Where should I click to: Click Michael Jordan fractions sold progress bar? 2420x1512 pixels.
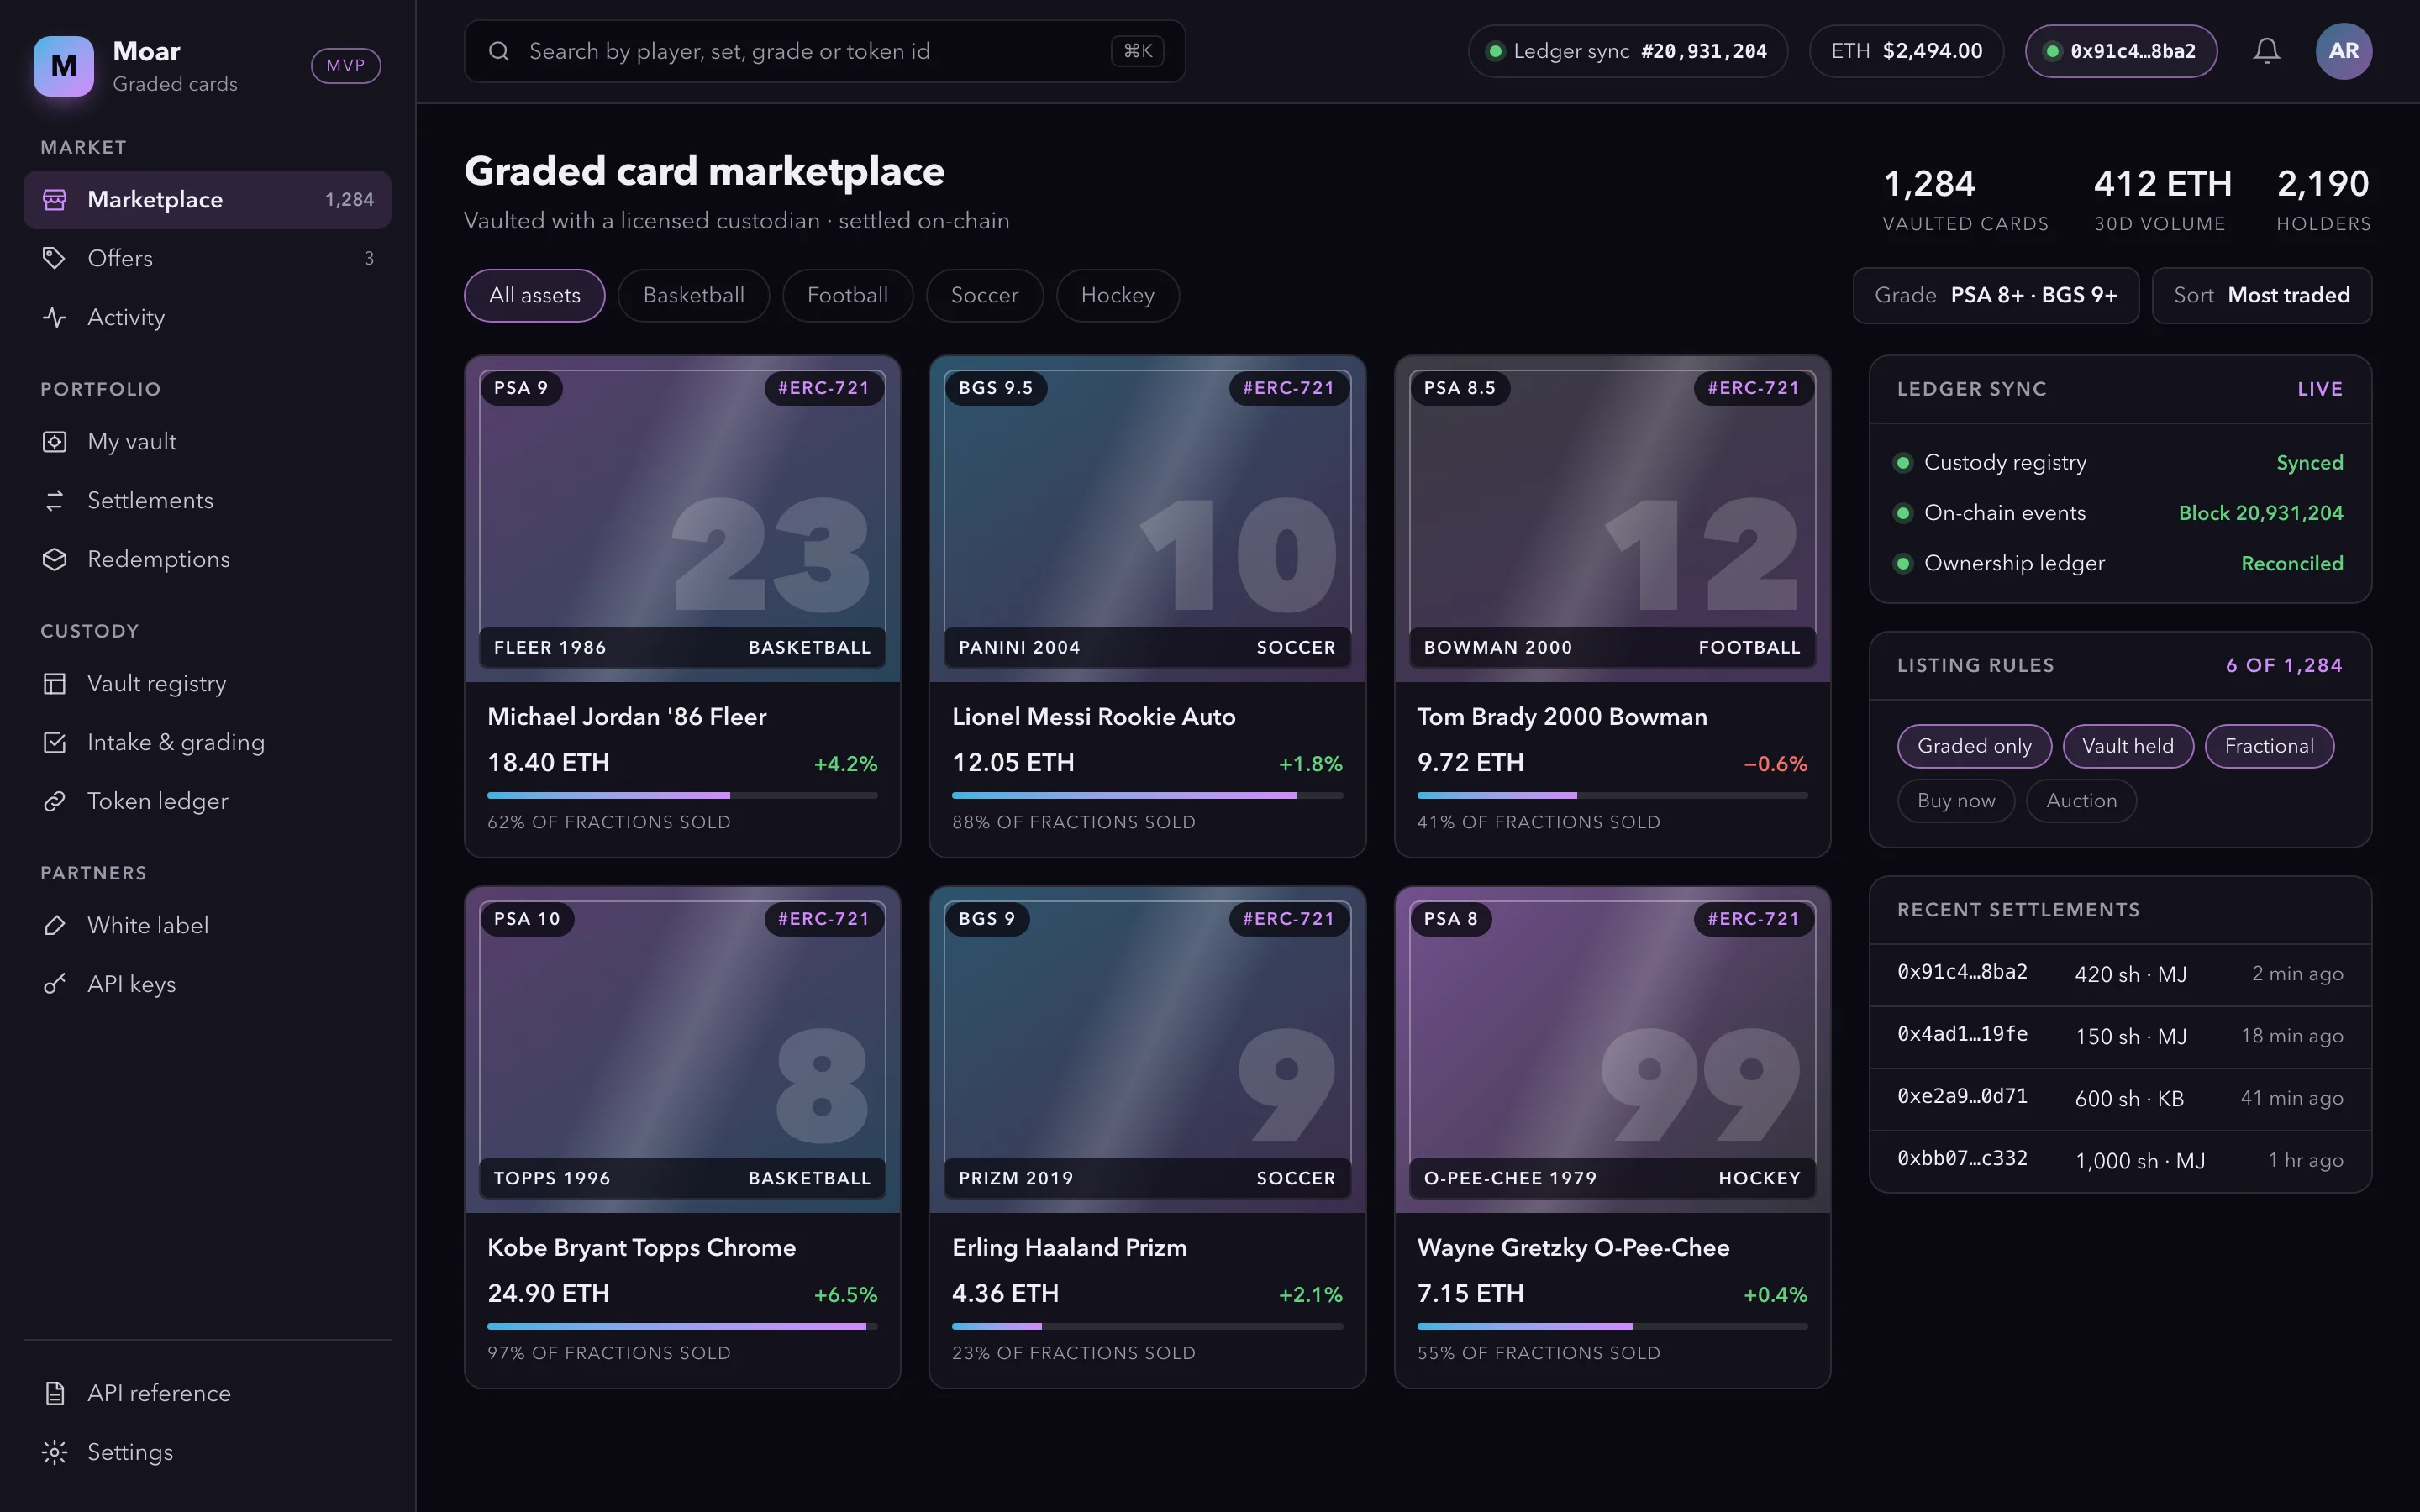pyautogui.click(x=682, y=795)
